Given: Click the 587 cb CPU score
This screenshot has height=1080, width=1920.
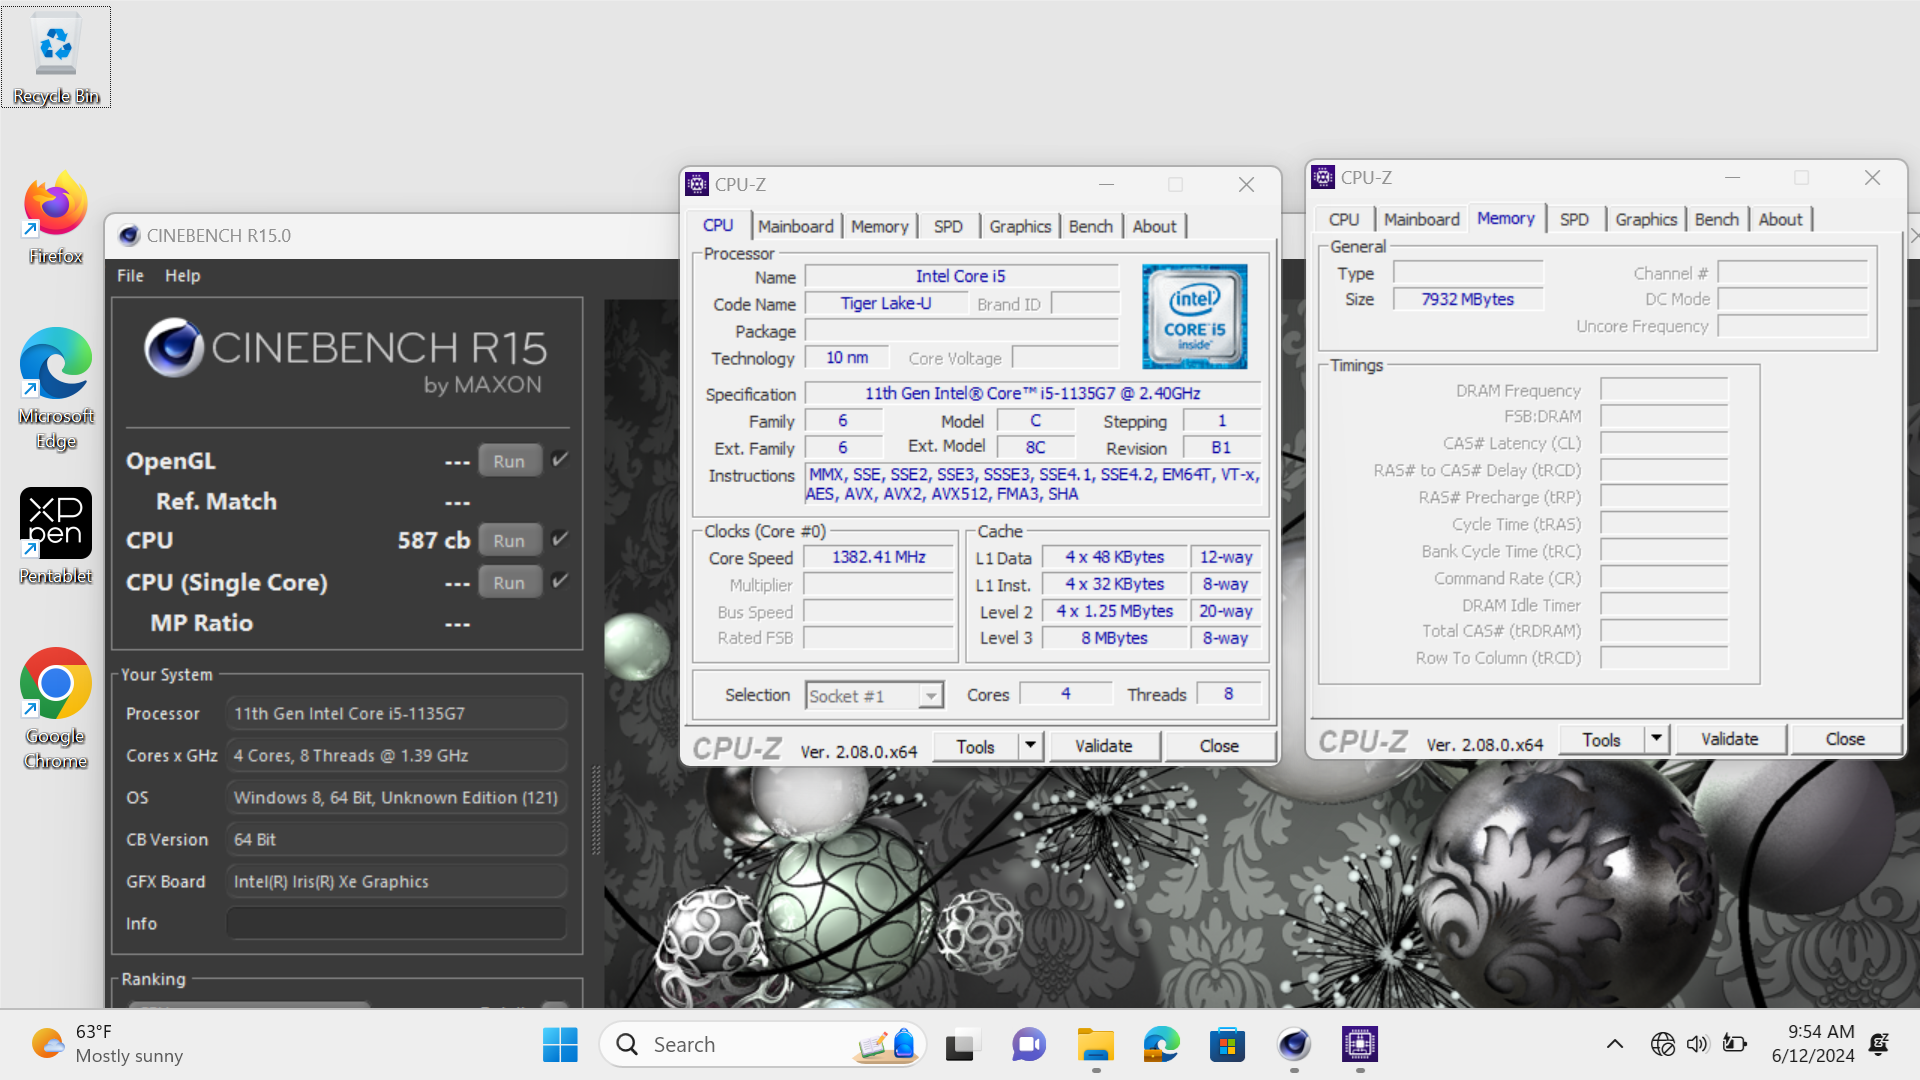Looking at the screenshot, I should tap(433, 540).
